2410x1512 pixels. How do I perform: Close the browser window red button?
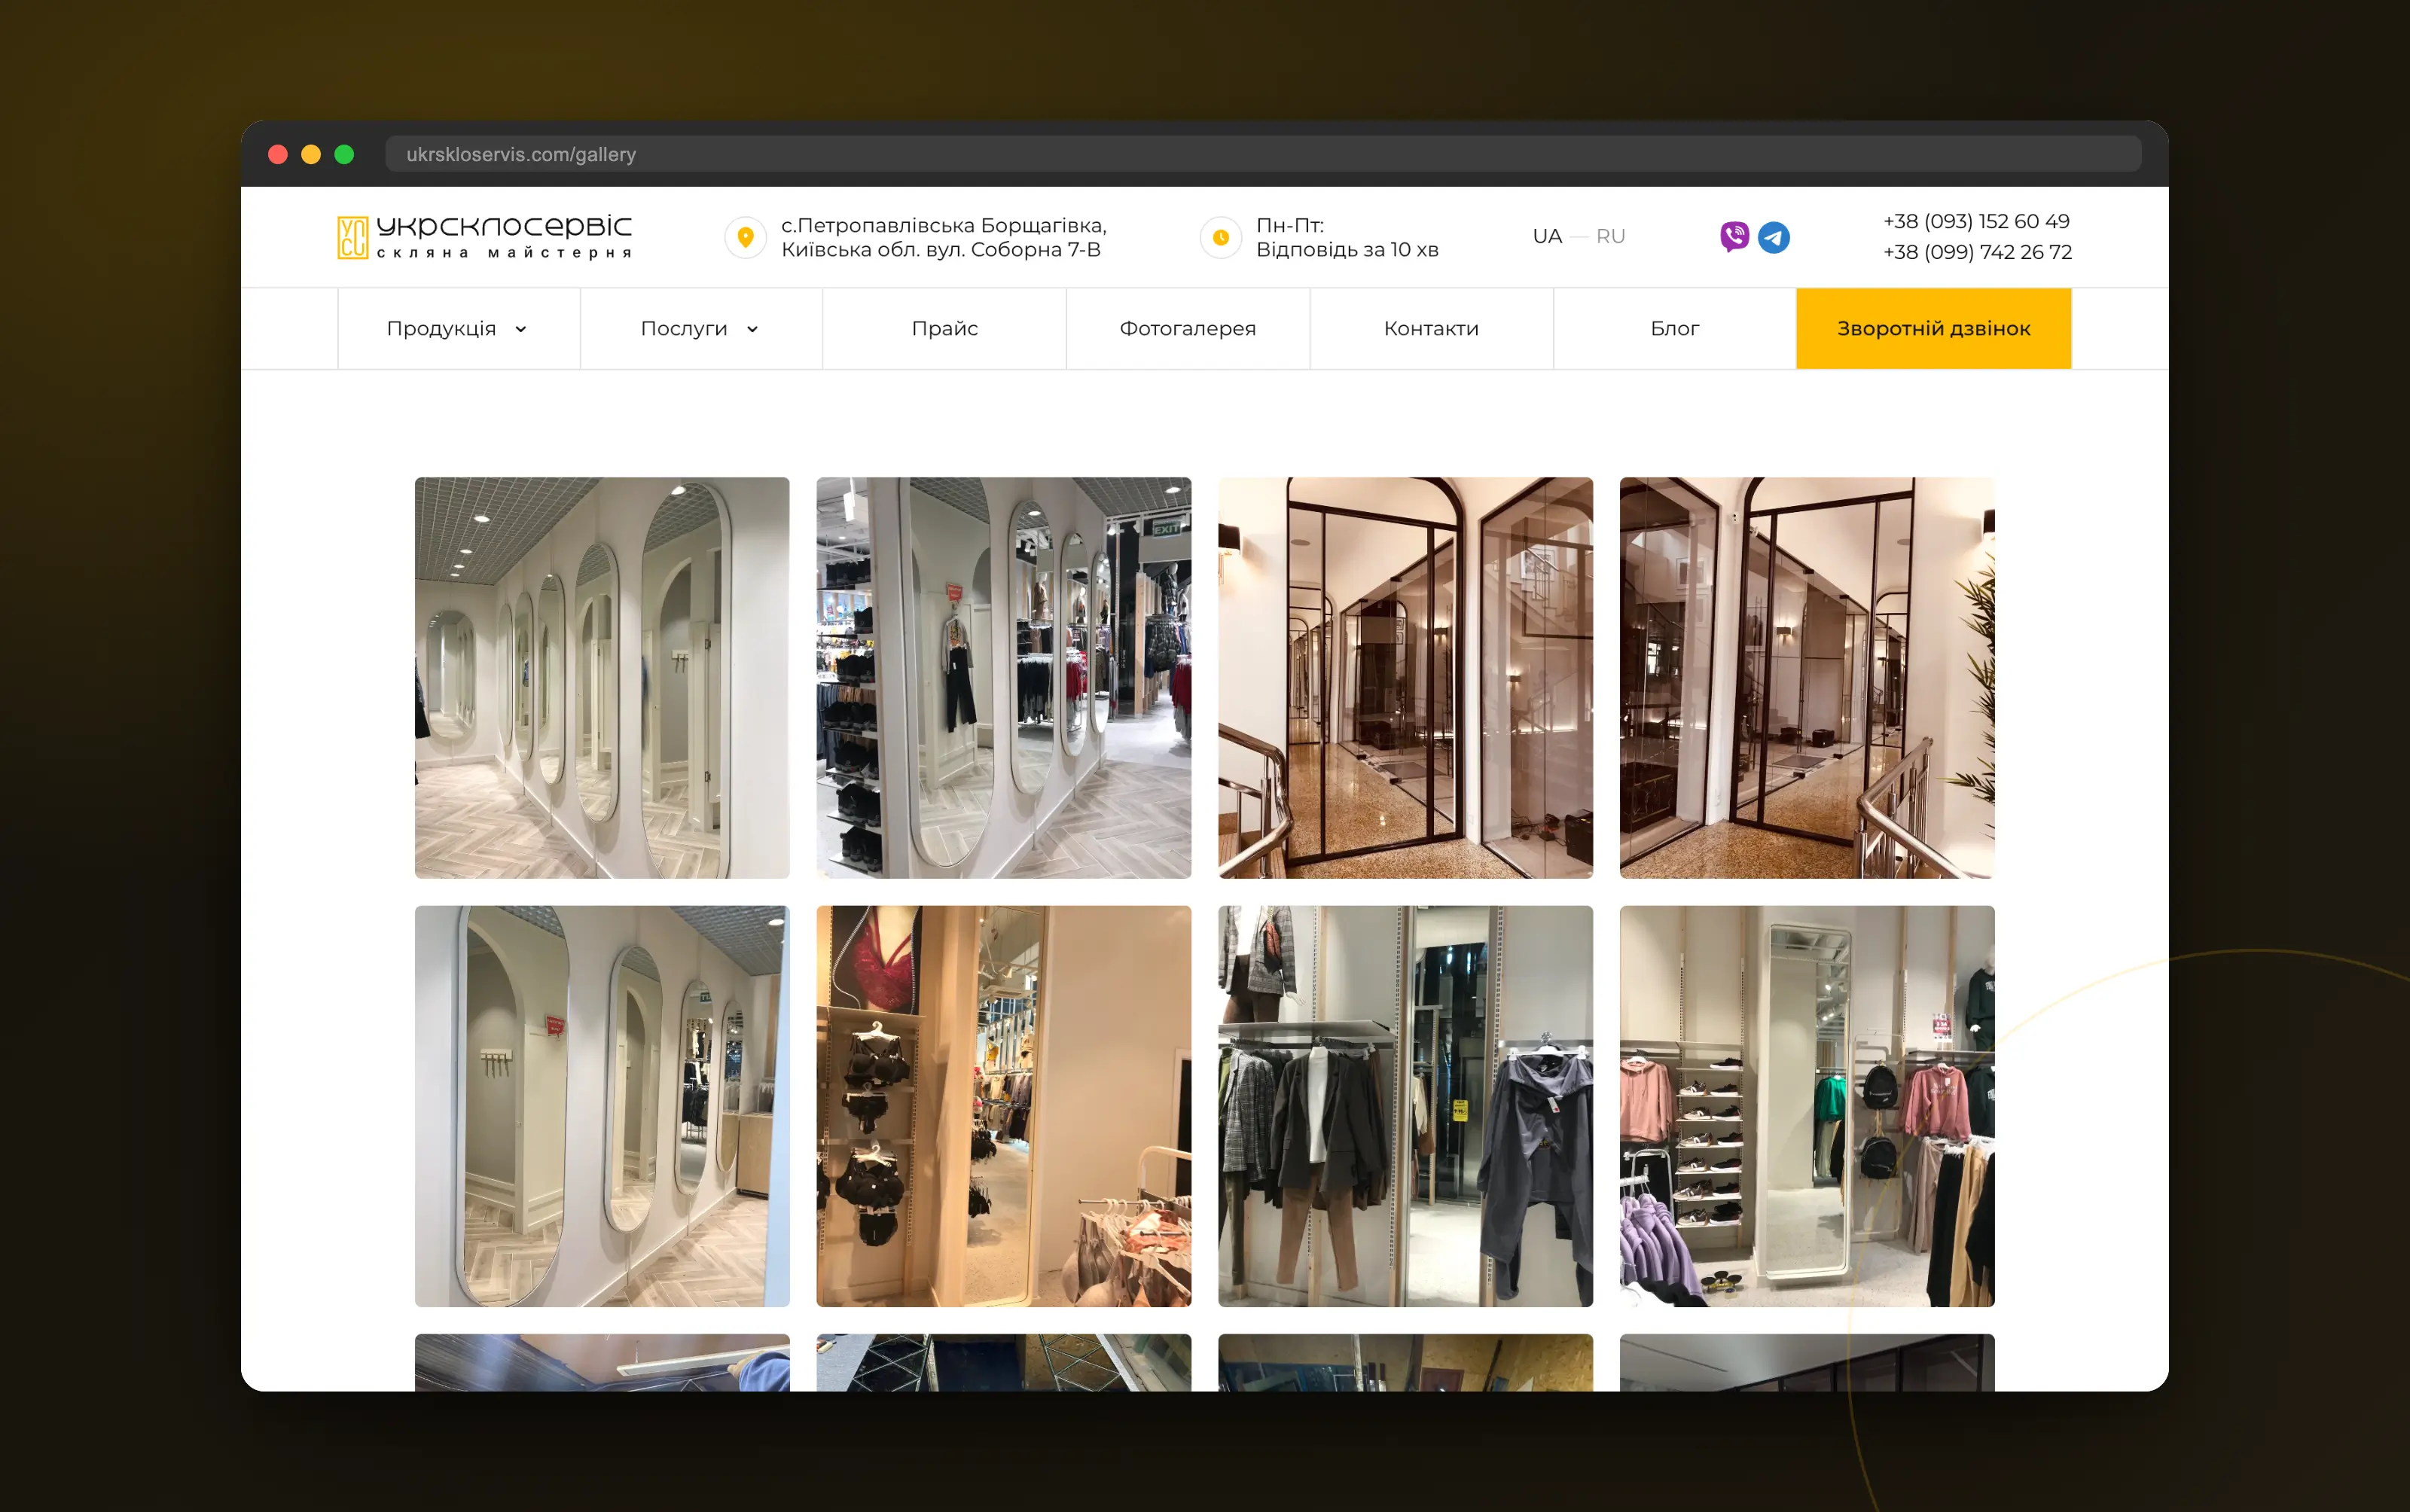click(x=278, y=154)
